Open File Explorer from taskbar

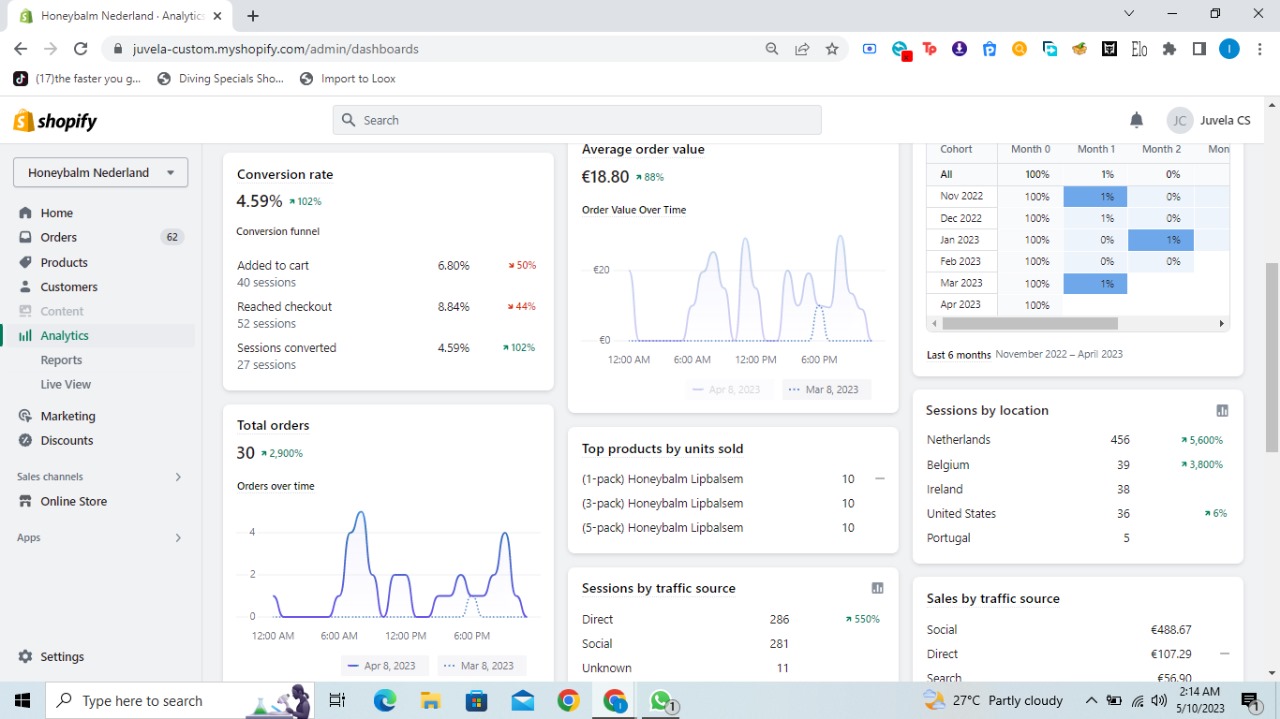point(431,700)
